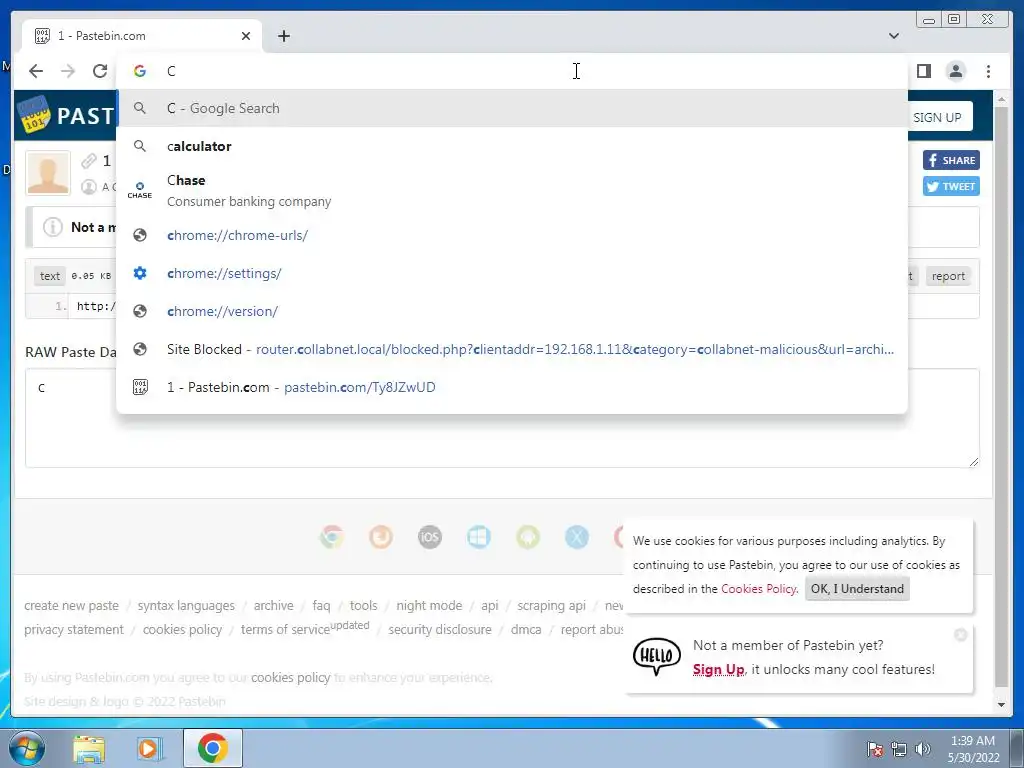
Task: Click the text syntax label
Action: click(50, 276)
